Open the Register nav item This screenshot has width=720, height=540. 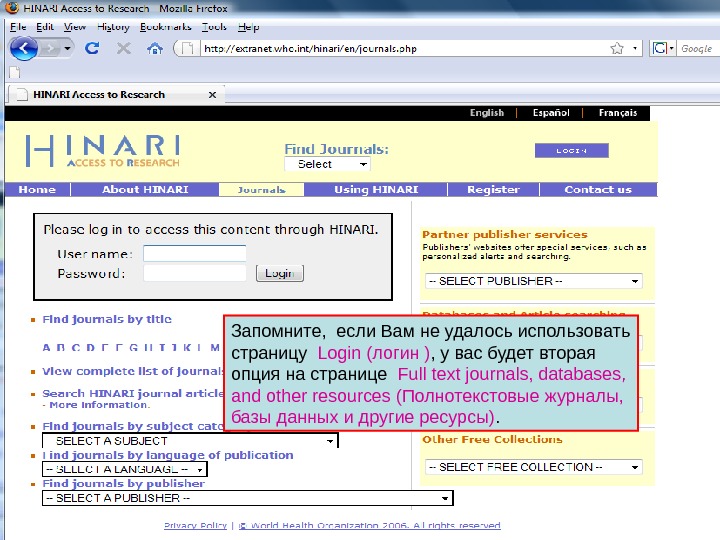pos(493,189)
